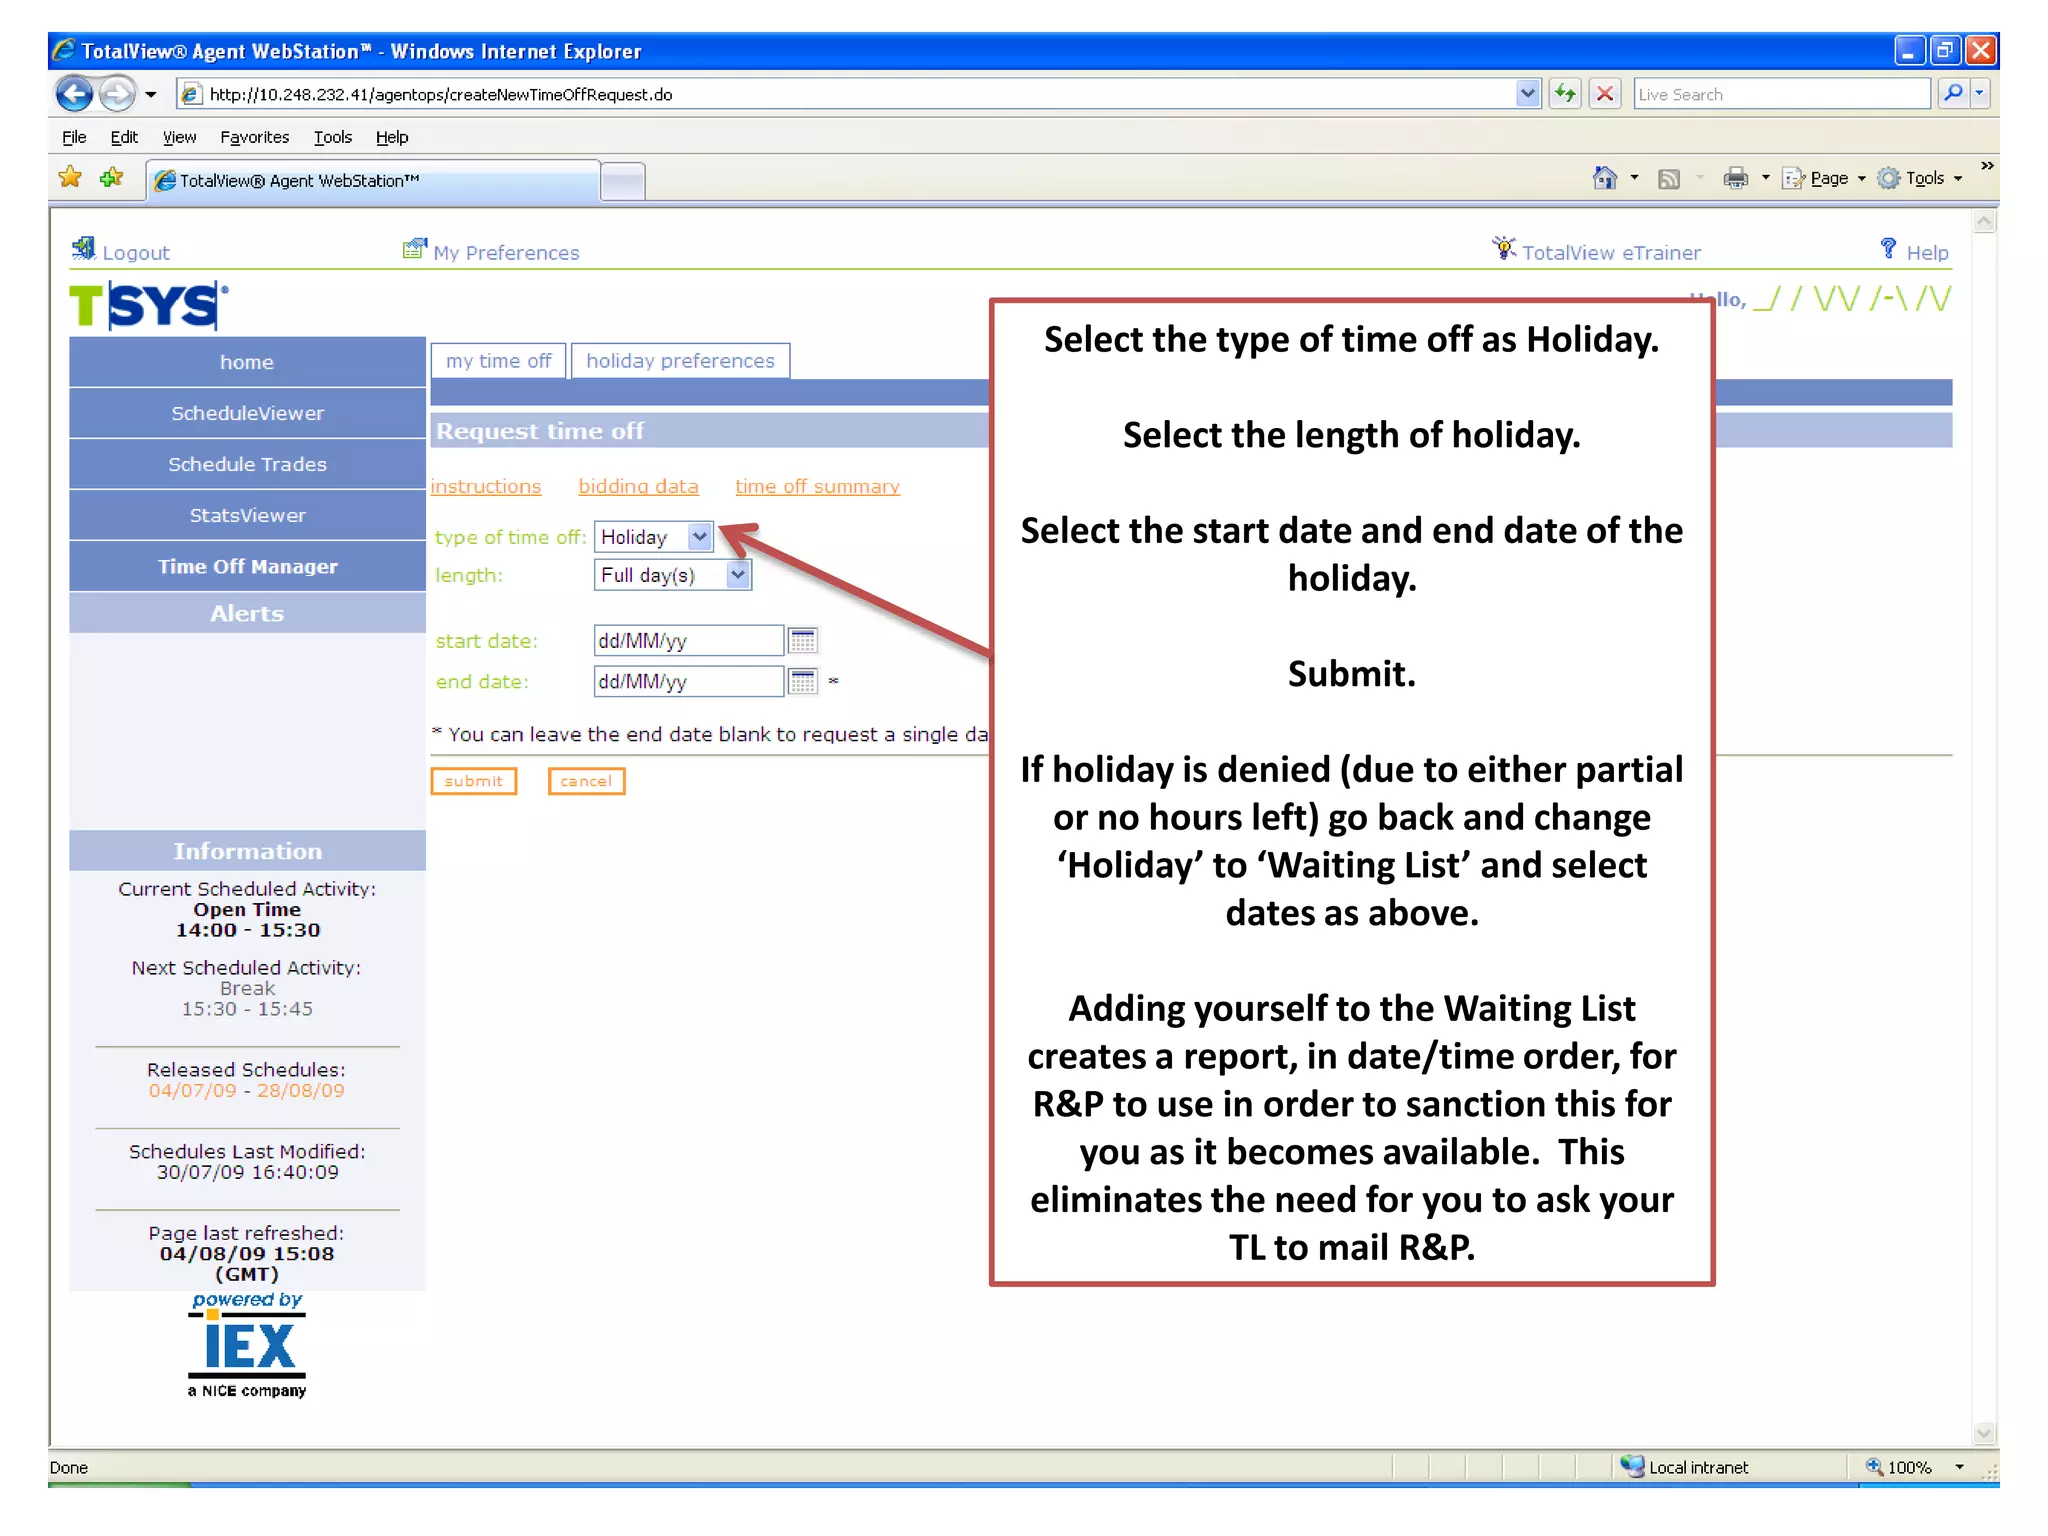Expand the type of time off dropdown
The height and width of the screenshot is (1536, 2048).
click(700, 537)
